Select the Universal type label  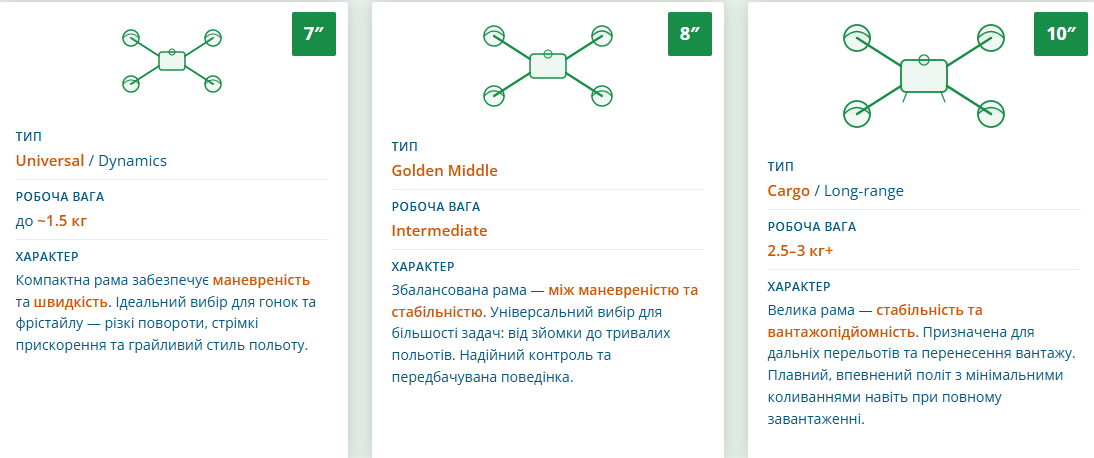coord(50,161)
